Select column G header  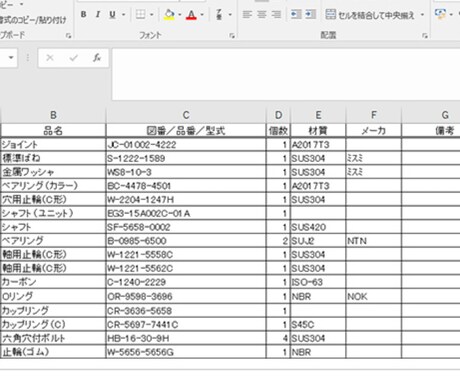click(x=431, y=115)
